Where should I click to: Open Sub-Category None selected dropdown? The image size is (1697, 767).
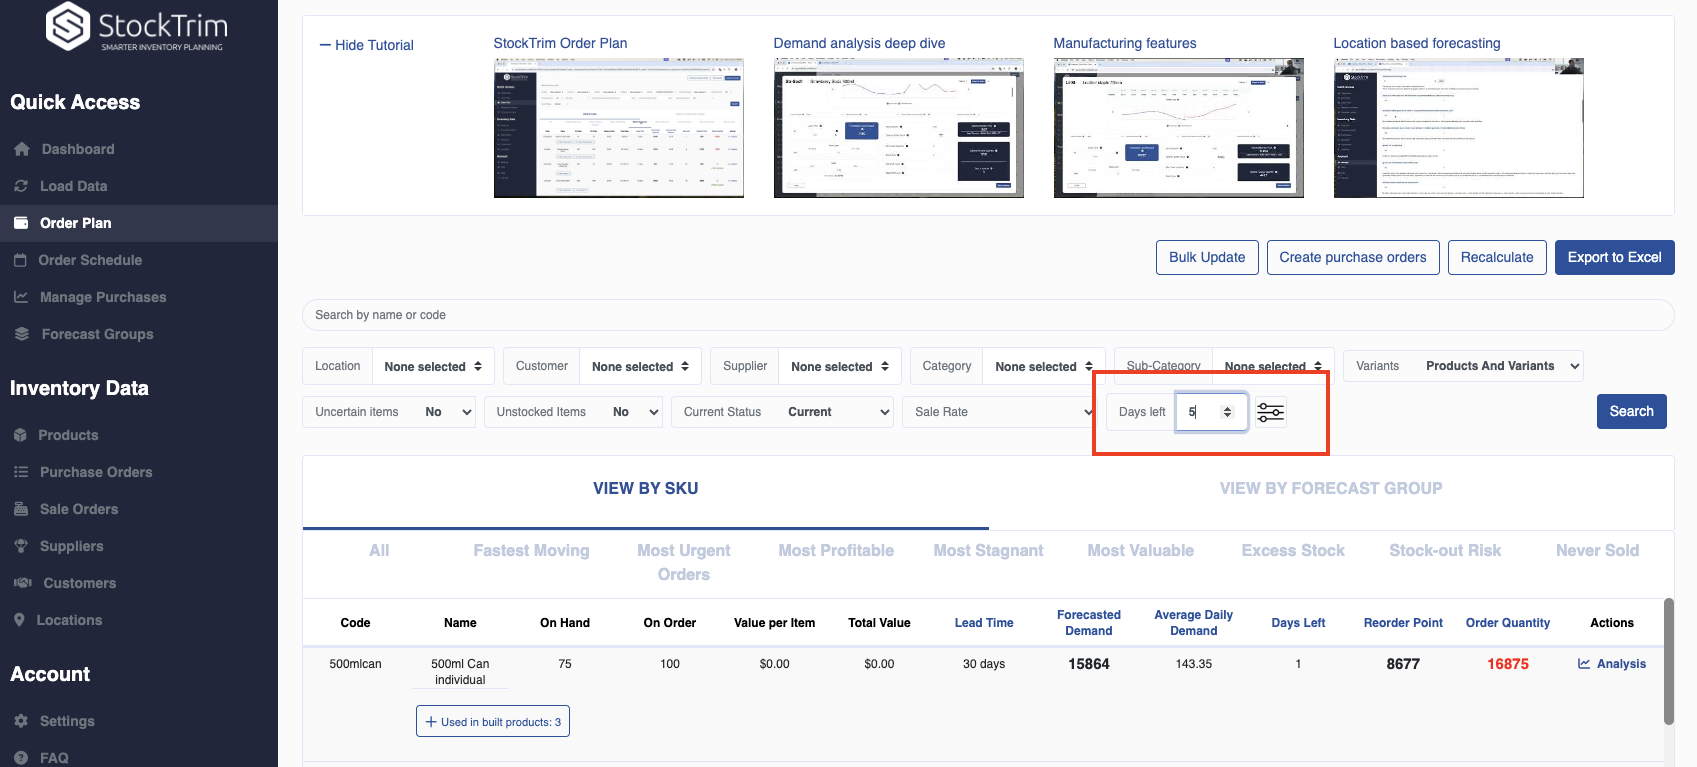click(x=1273, y=367)
